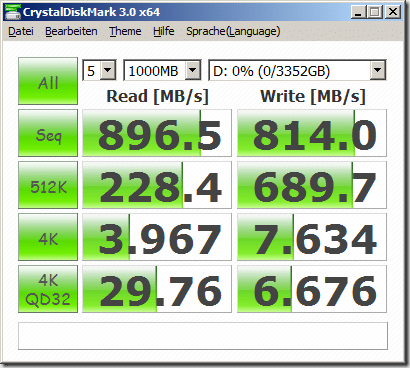Image resolution: width=410 pixels, height=368 pixels.
Task: Click the 4K write result 7.634
Action: point(312,237)
